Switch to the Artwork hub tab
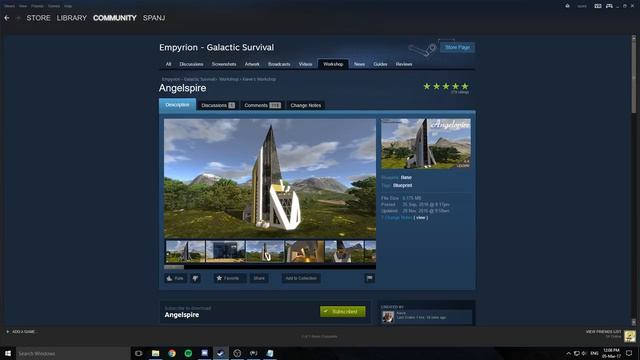640x360 pixels. click(252, 64)
